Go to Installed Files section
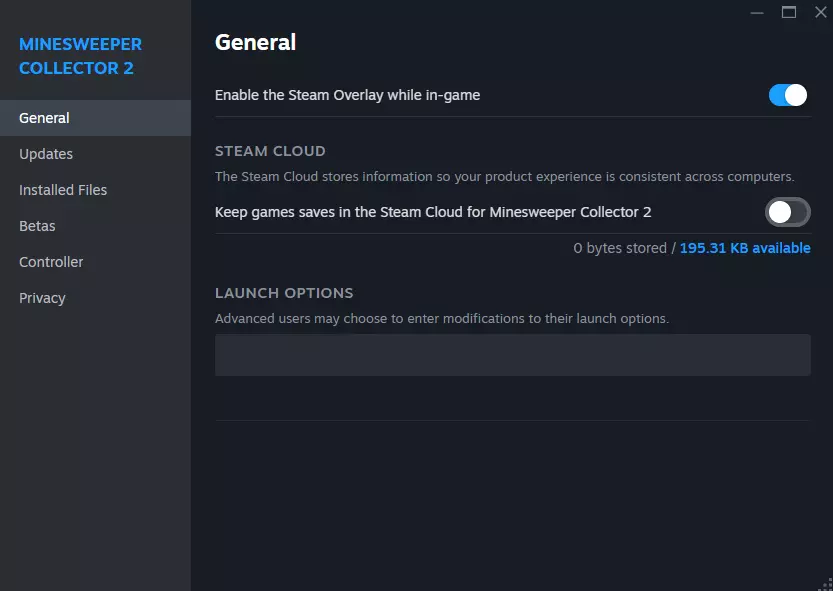 (63, 190)
